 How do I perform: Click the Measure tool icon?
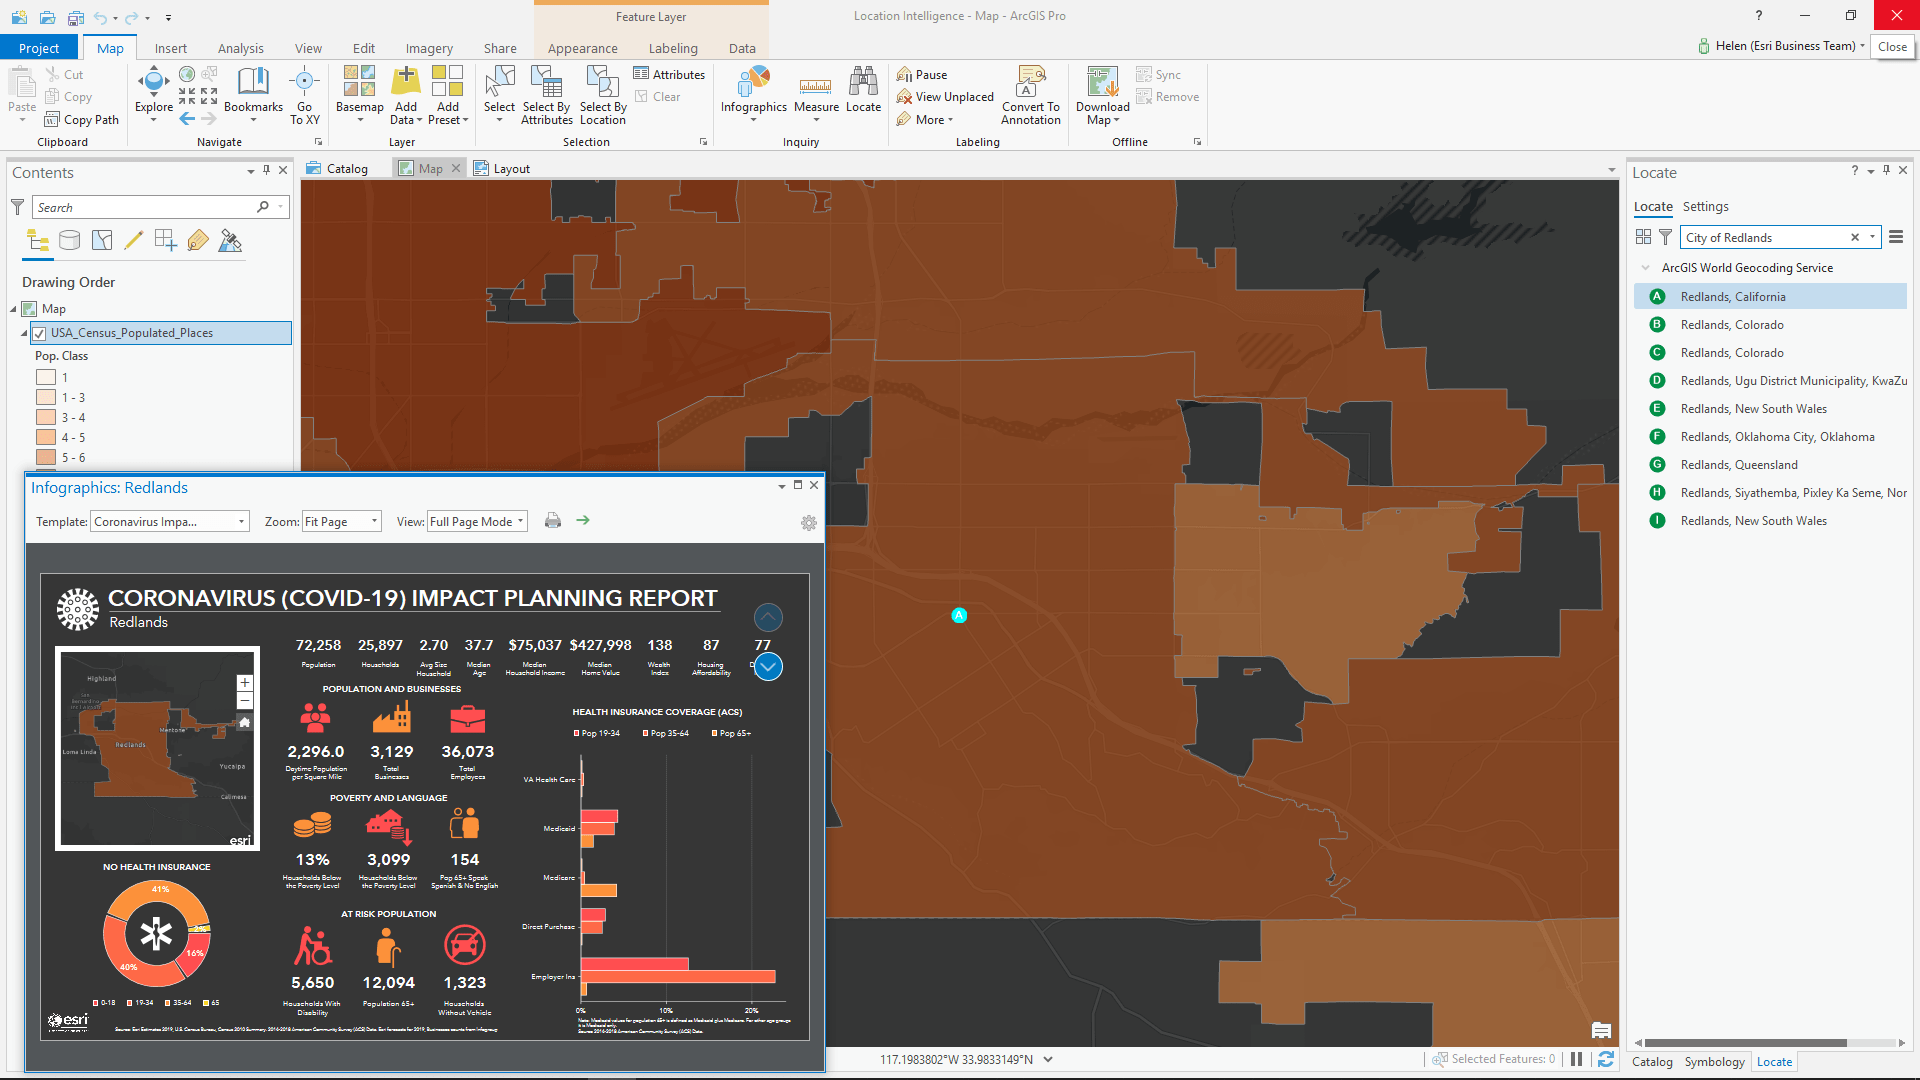(x=816, y=86)
